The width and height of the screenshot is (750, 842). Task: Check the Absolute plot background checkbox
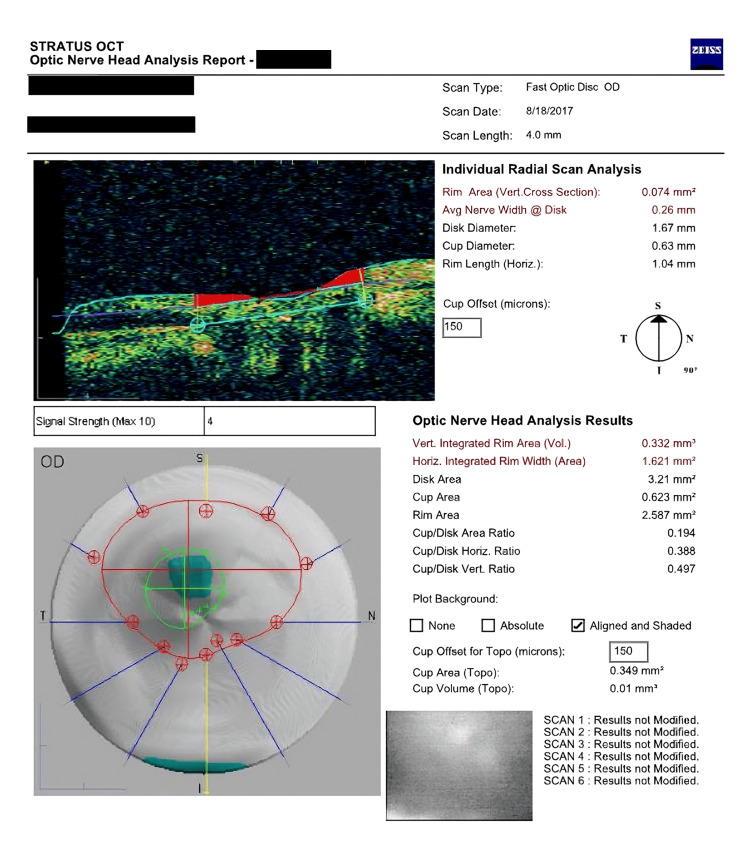click(487, 626)
